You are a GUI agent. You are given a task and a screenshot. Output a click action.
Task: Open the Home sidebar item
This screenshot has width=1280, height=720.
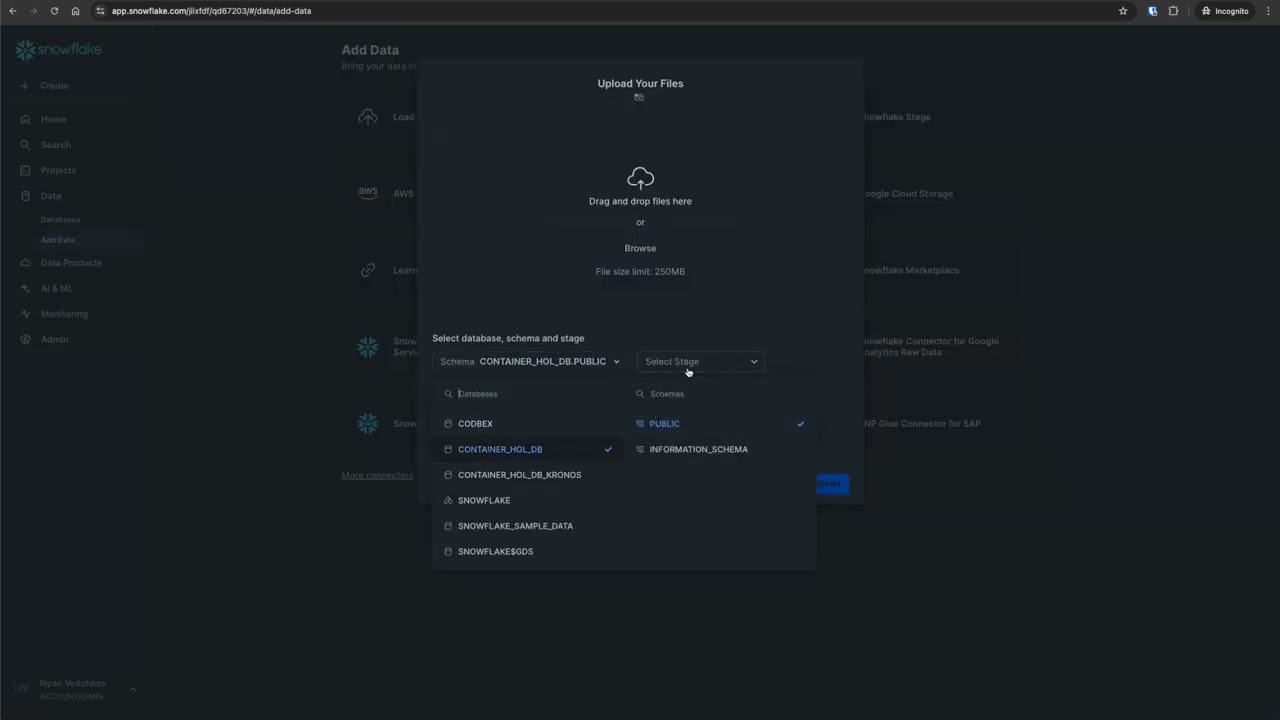53,119
